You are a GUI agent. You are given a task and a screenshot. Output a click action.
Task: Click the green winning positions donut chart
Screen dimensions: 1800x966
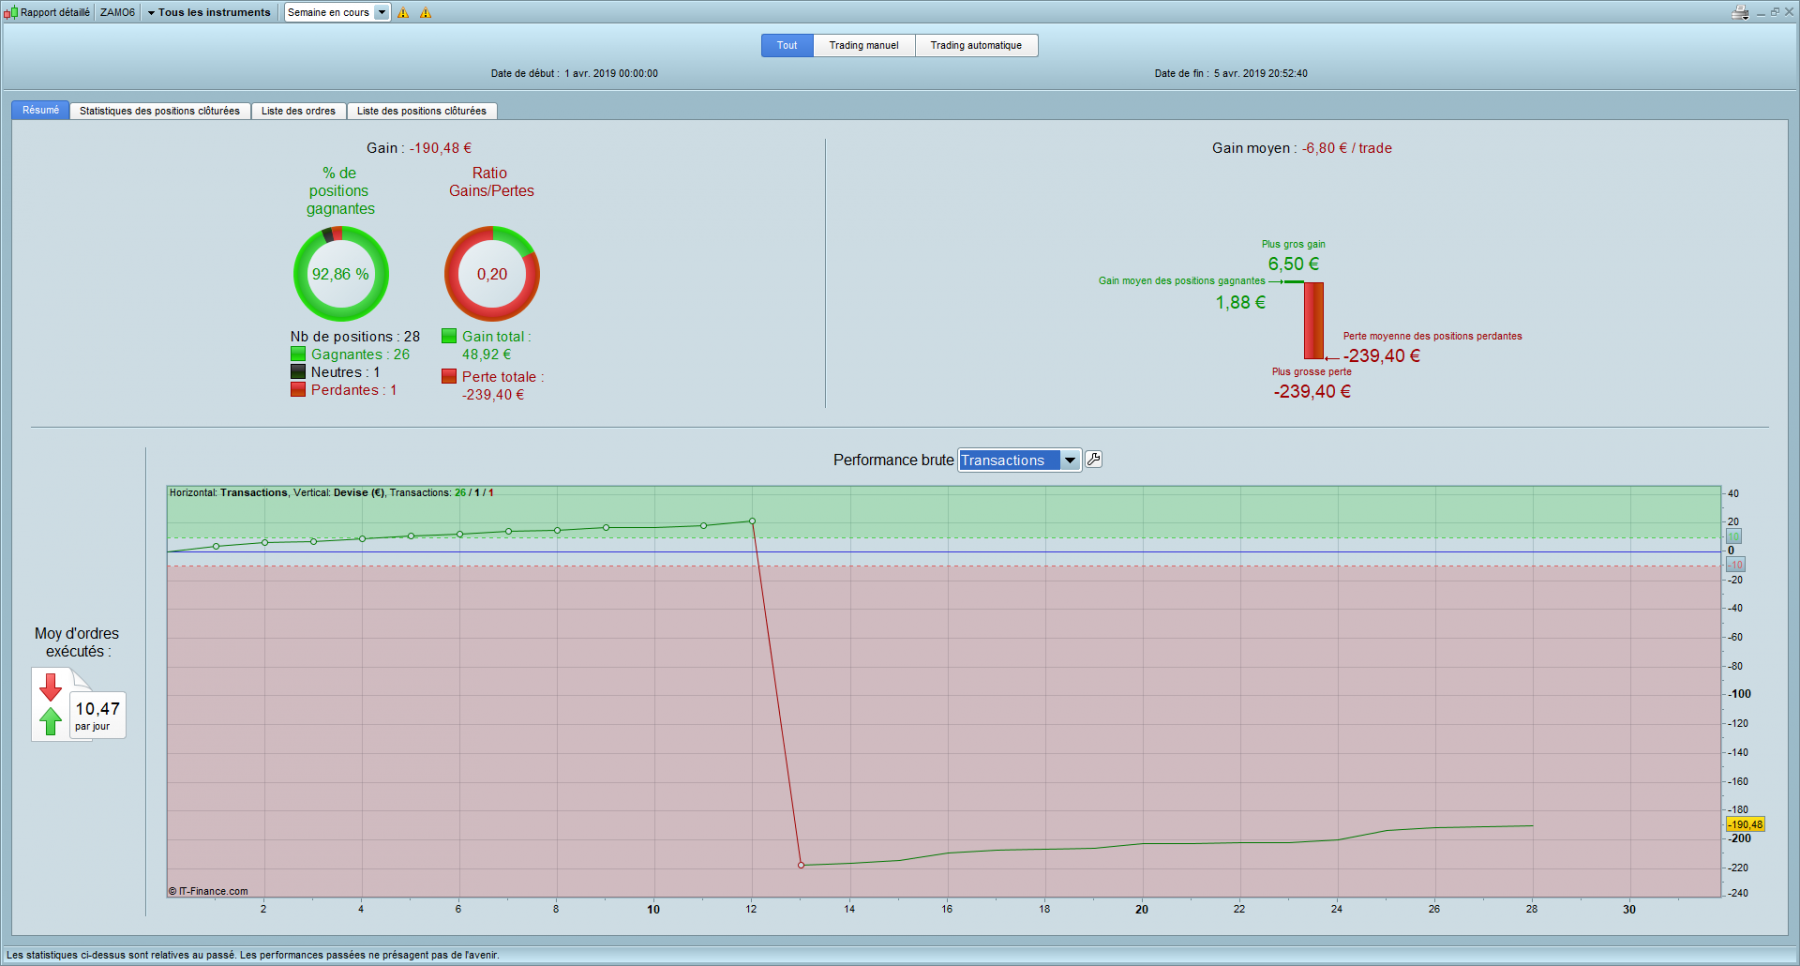pos(340,274)
